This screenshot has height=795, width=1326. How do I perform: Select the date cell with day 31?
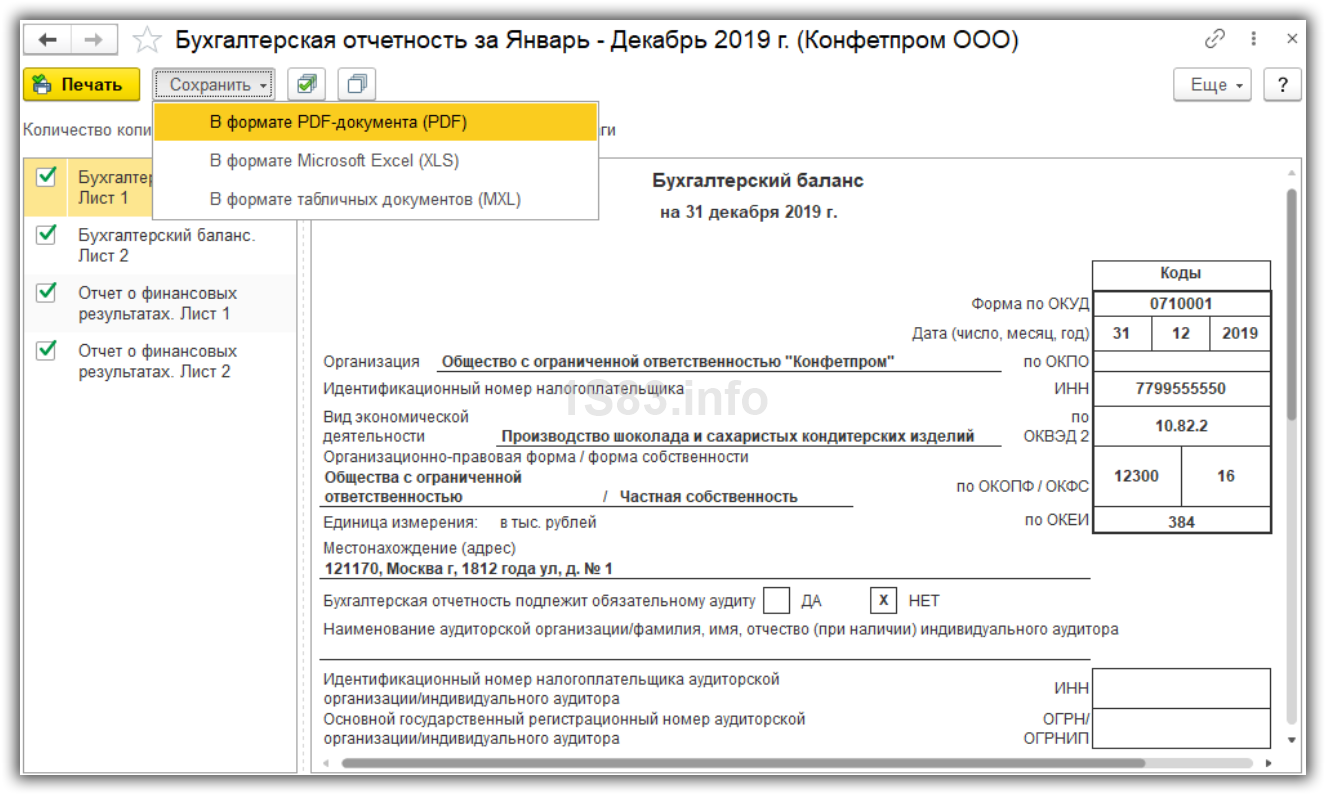point(1121,333)
